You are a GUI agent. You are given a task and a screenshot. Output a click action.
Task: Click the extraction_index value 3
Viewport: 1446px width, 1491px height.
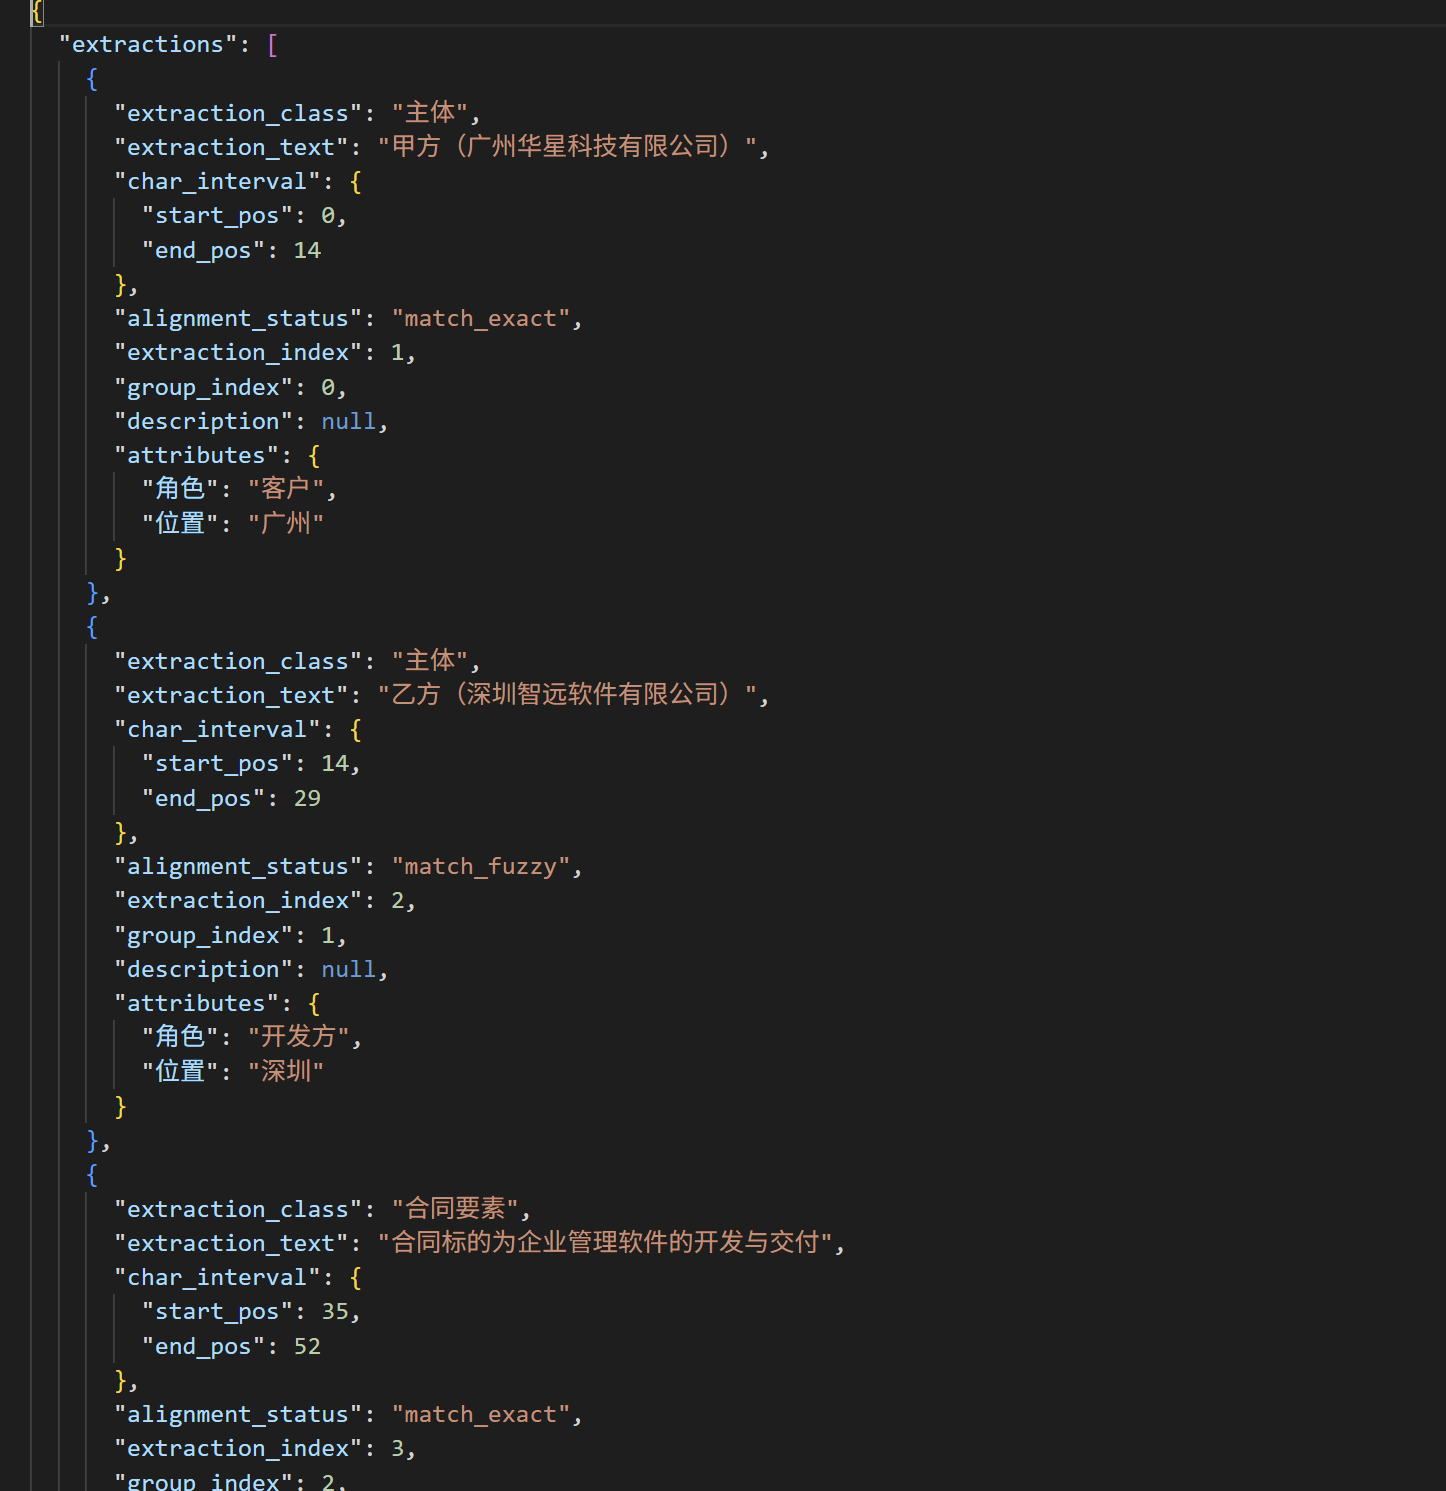click(x=397, y=1449)
